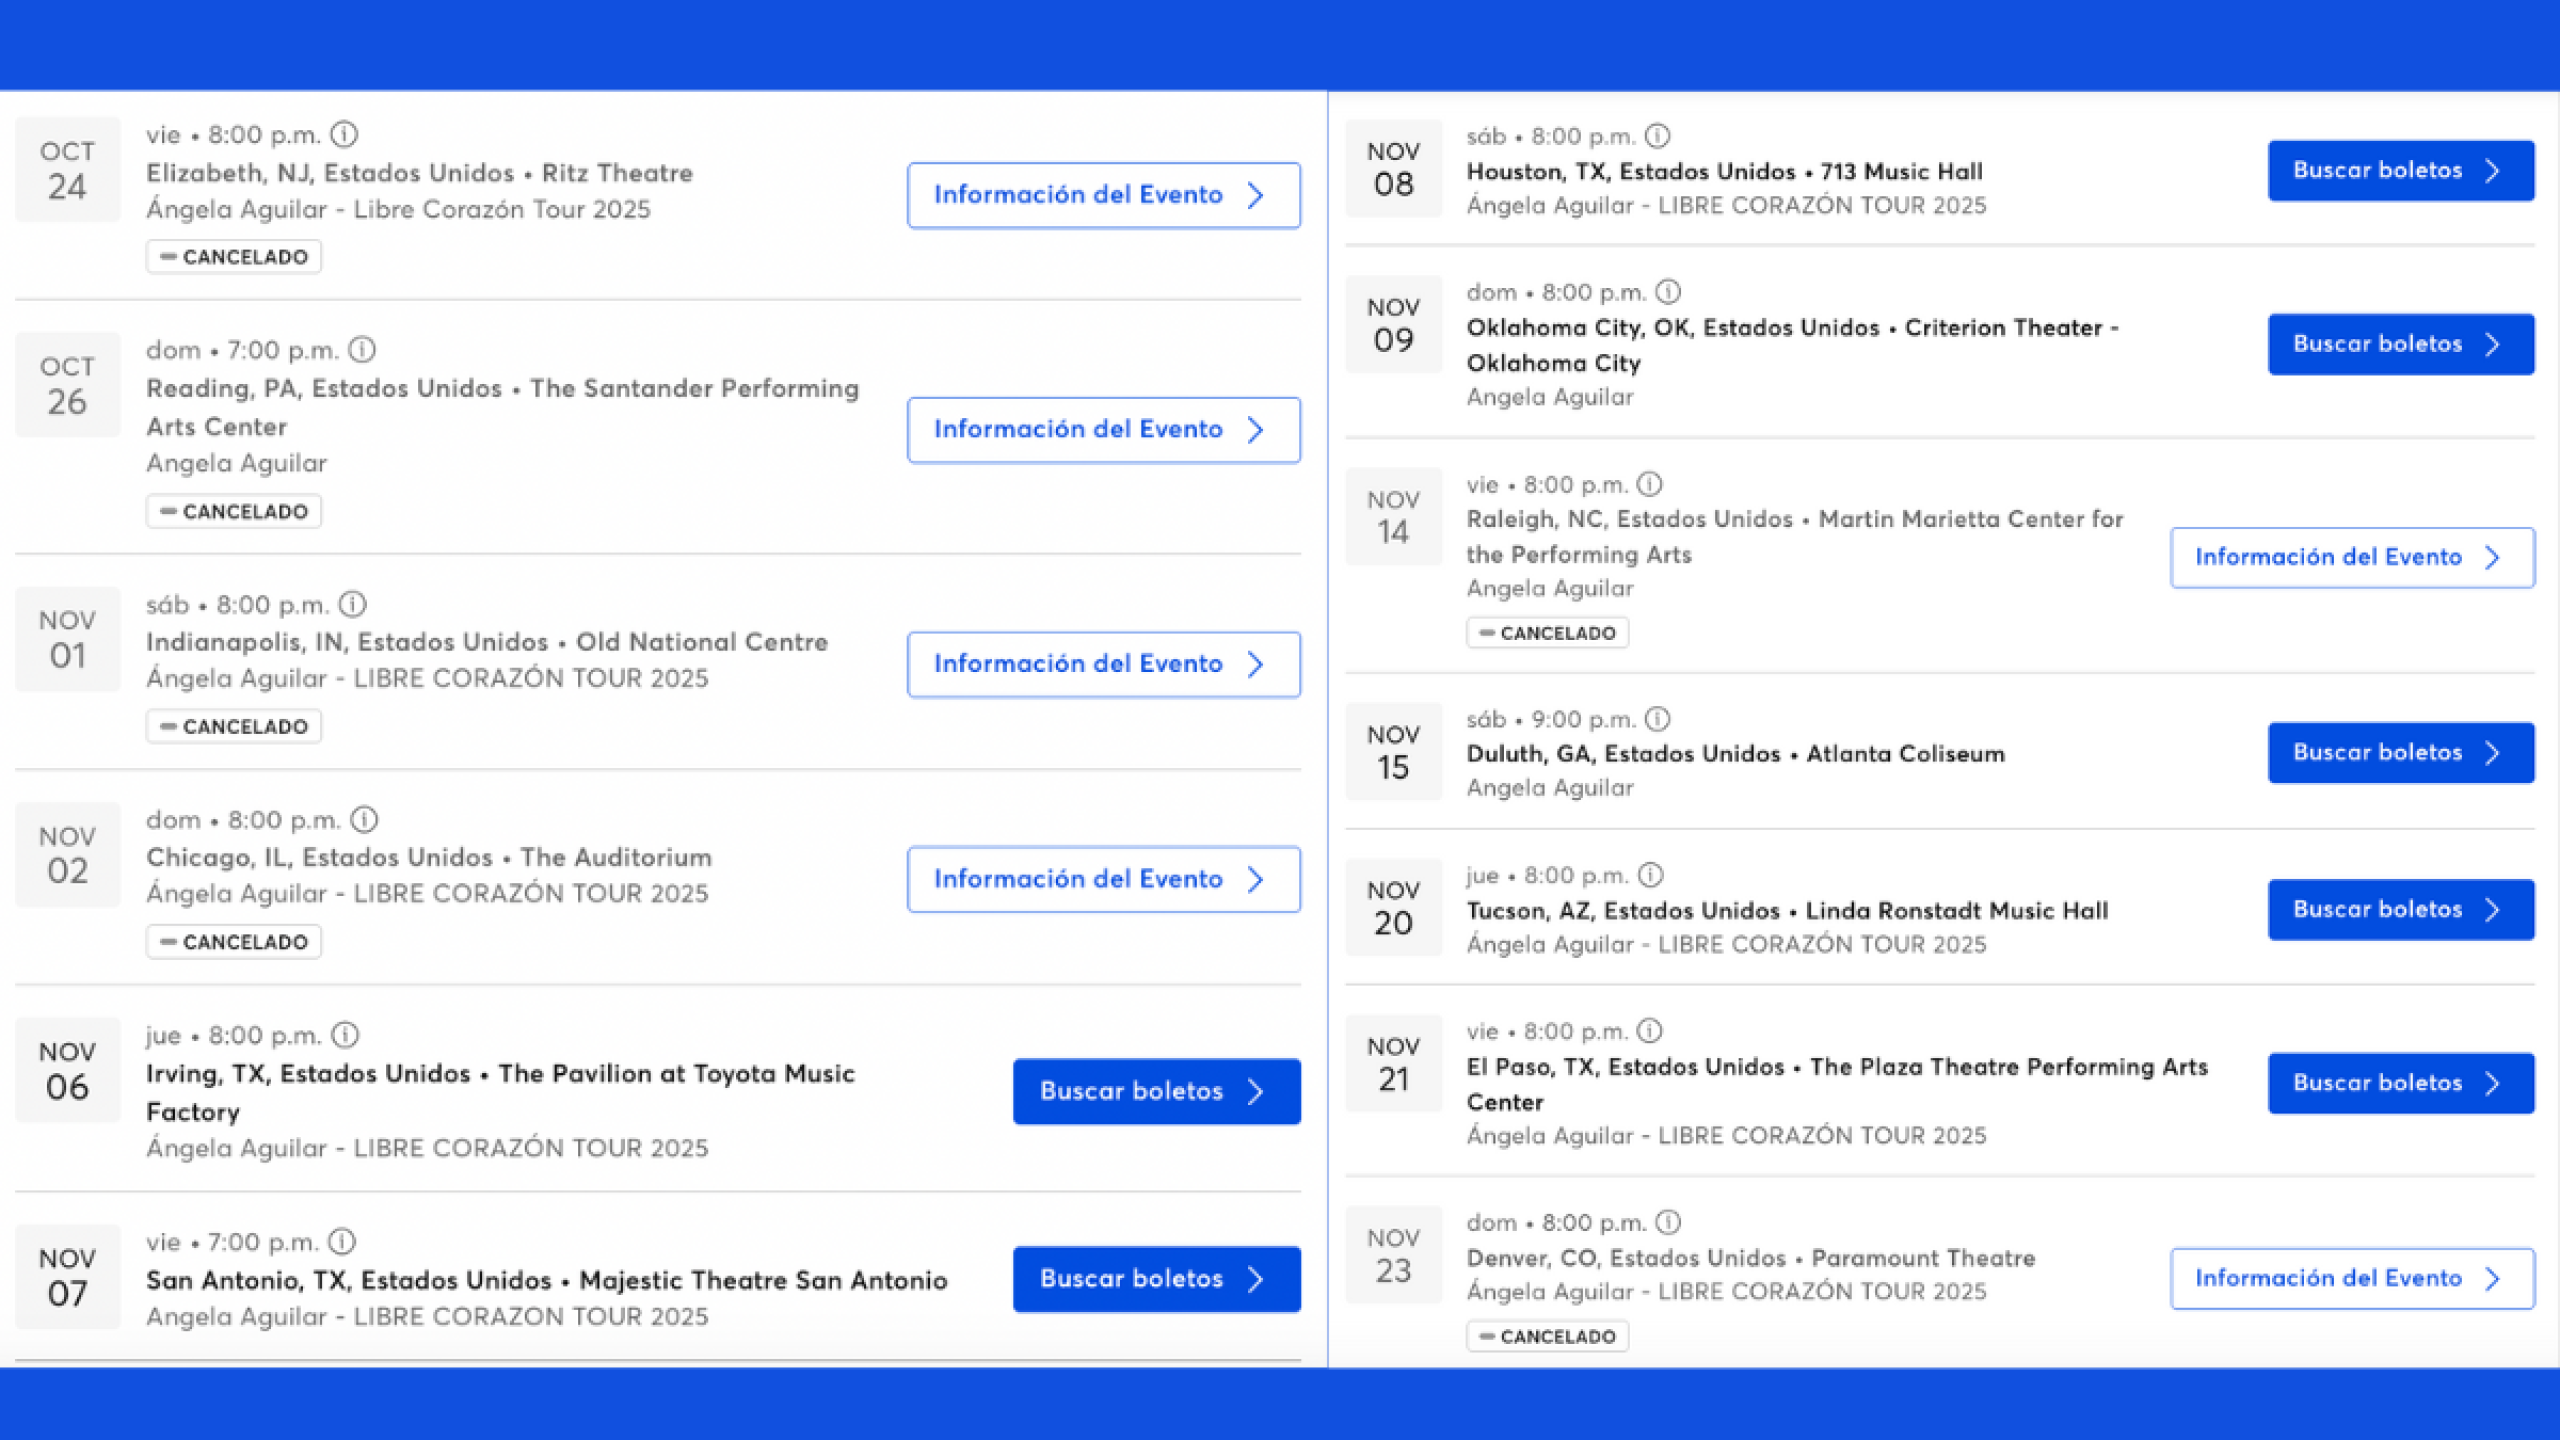Open Buscar boletos for Irving Toyota Music Factory
The width and height of the screenshot is (2560, 1440).
1156,1091
